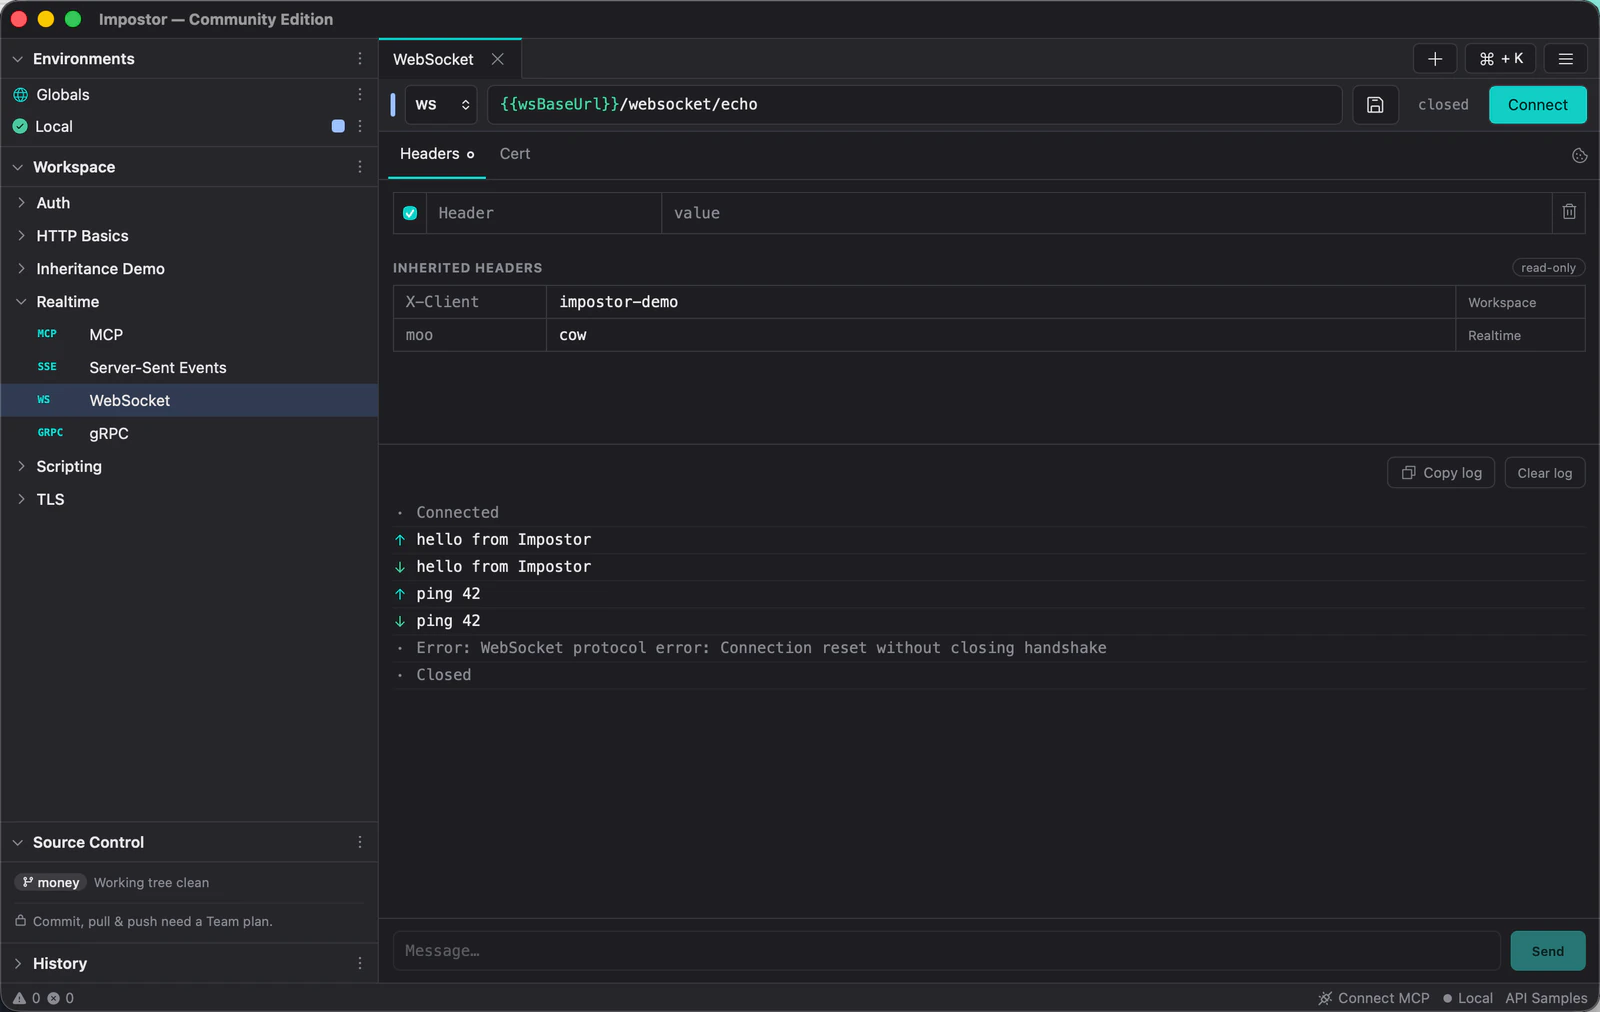Expand the TLS folder
1600x1012 pixels.
point(21,499)
